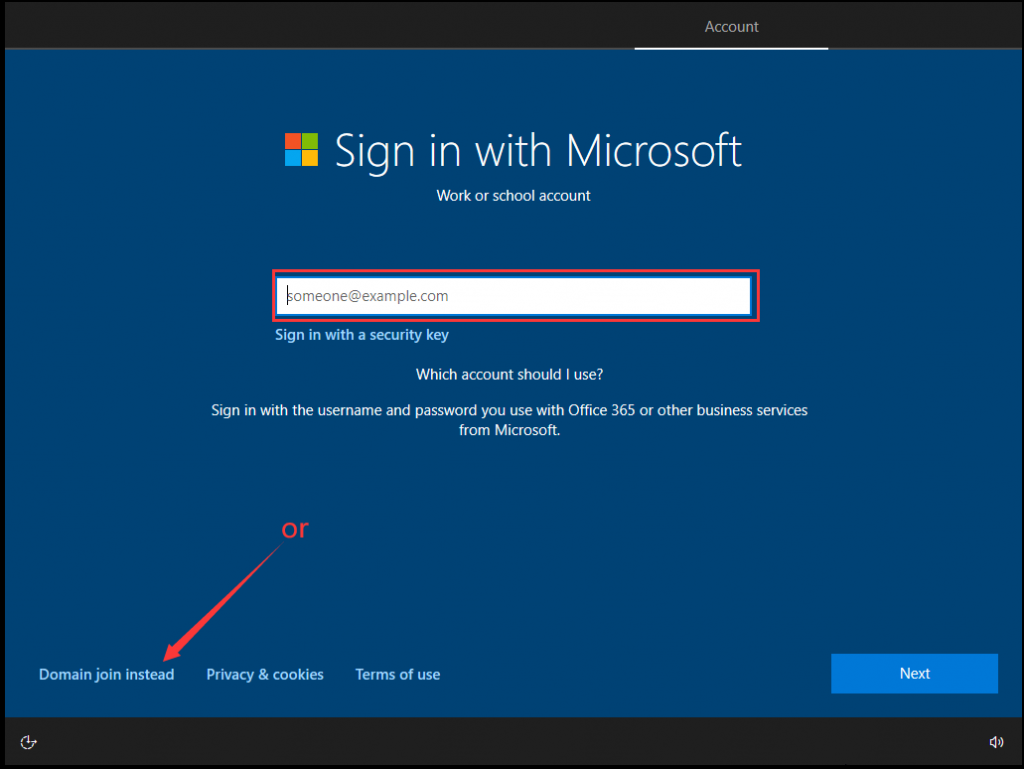1024x769 pixels.
Task: Open Sign in with a security key
Action: (x=361, y=335)
